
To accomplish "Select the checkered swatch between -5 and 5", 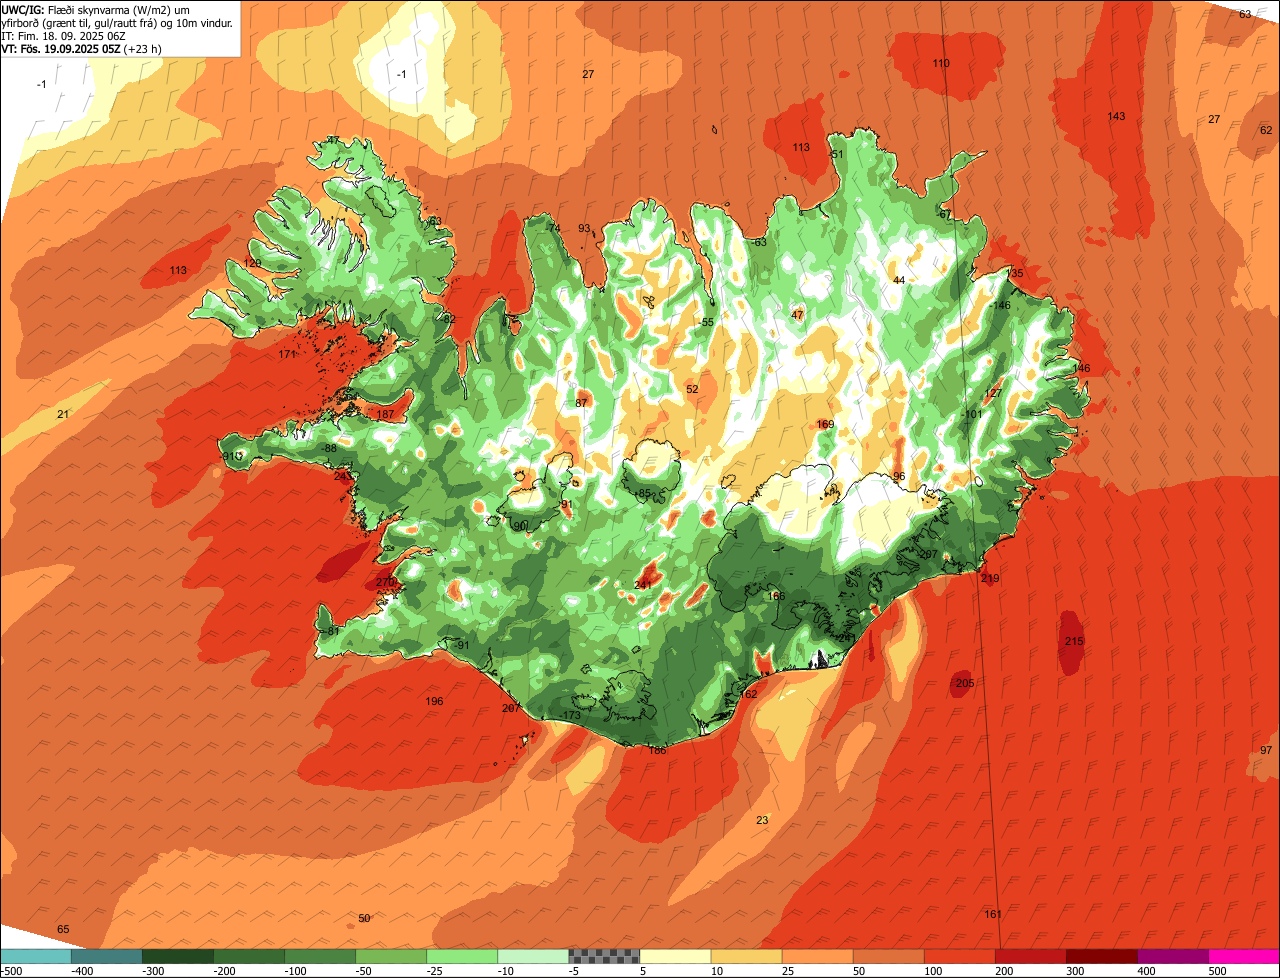I will click(x=604, y=956).
